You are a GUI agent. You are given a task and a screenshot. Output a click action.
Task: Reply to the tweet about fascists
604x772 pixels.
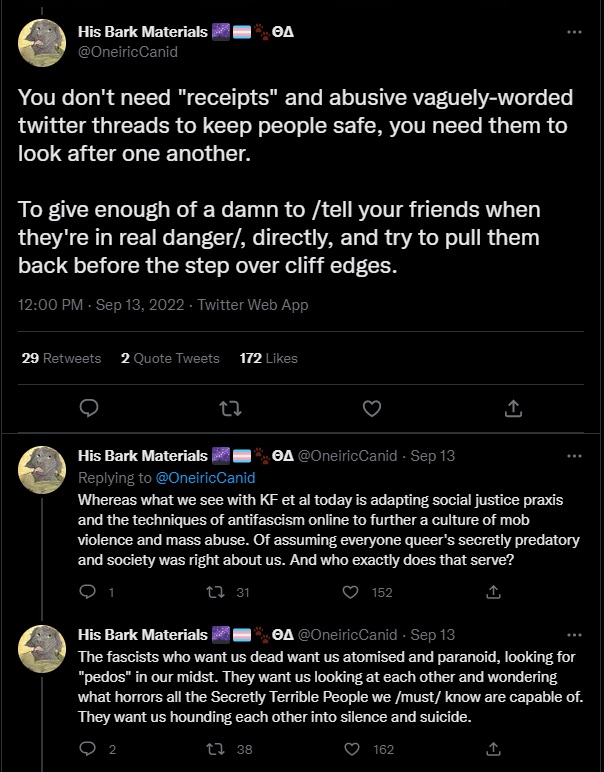pyautogui.click(x=88, y=749)
